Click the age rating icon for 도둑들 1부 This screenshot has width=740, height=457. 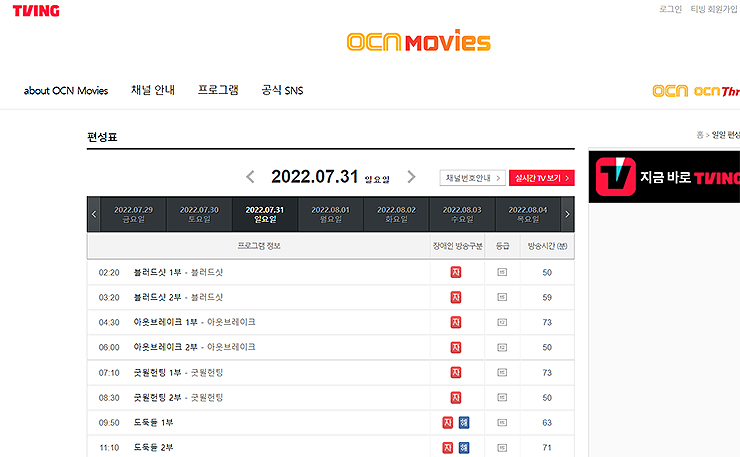point(502,423)
